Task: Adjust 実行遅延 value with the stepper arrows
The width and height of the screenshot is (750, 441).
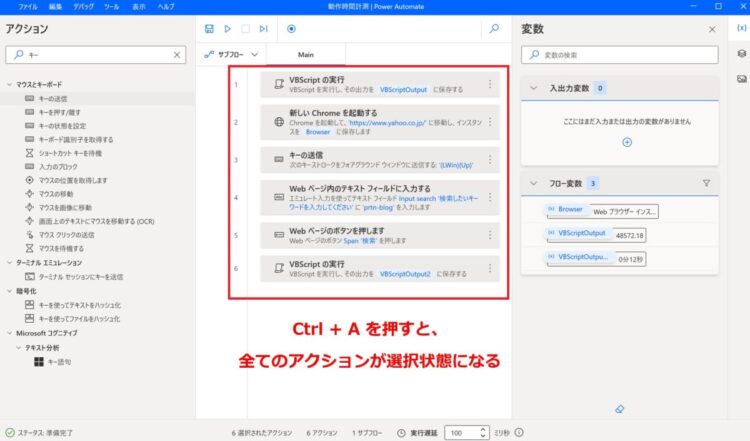Action: (483, 432)
